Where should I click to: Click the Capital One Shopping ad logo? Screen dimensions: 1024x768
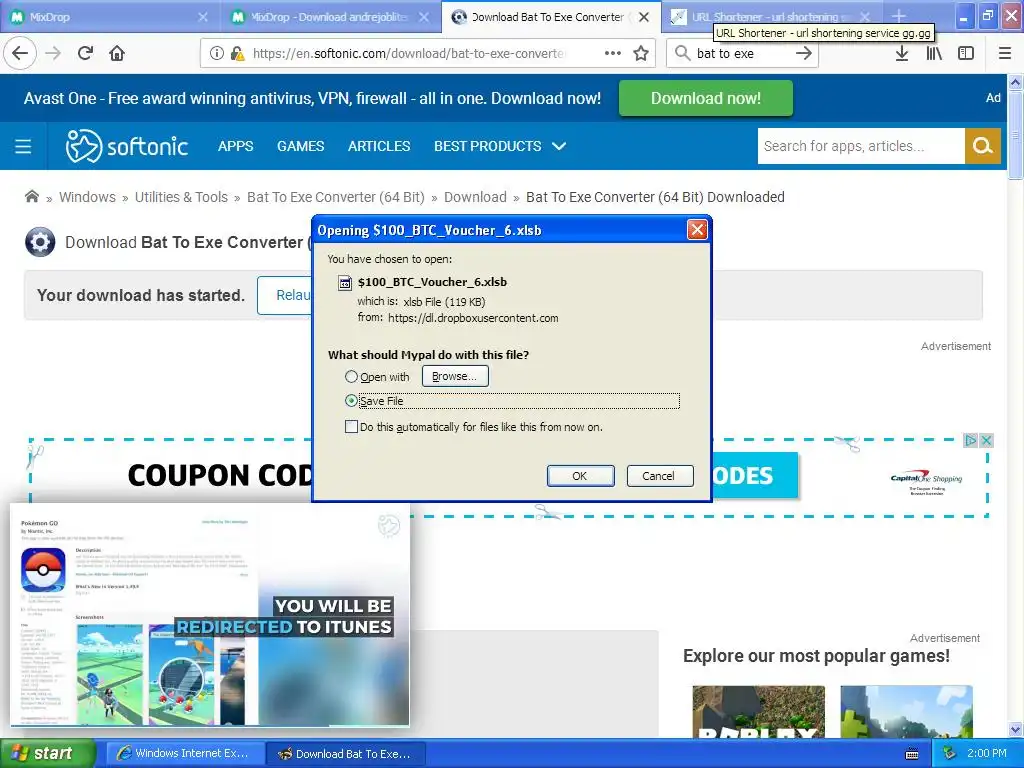(927, 482)
